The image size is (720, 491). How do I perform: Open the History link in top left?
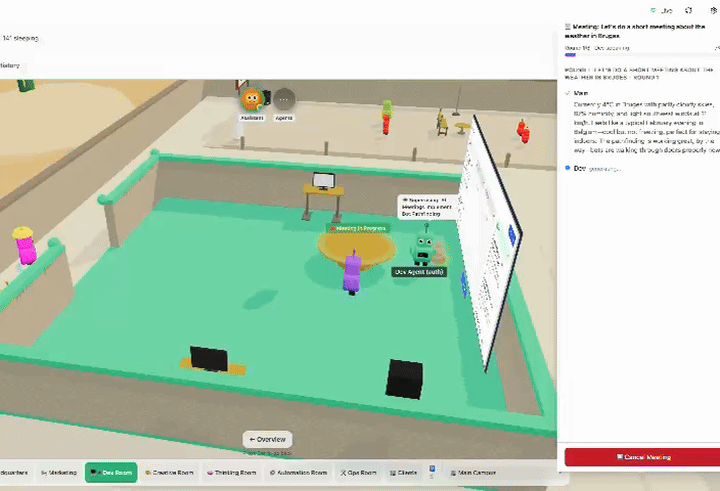[x=10, y=65]
